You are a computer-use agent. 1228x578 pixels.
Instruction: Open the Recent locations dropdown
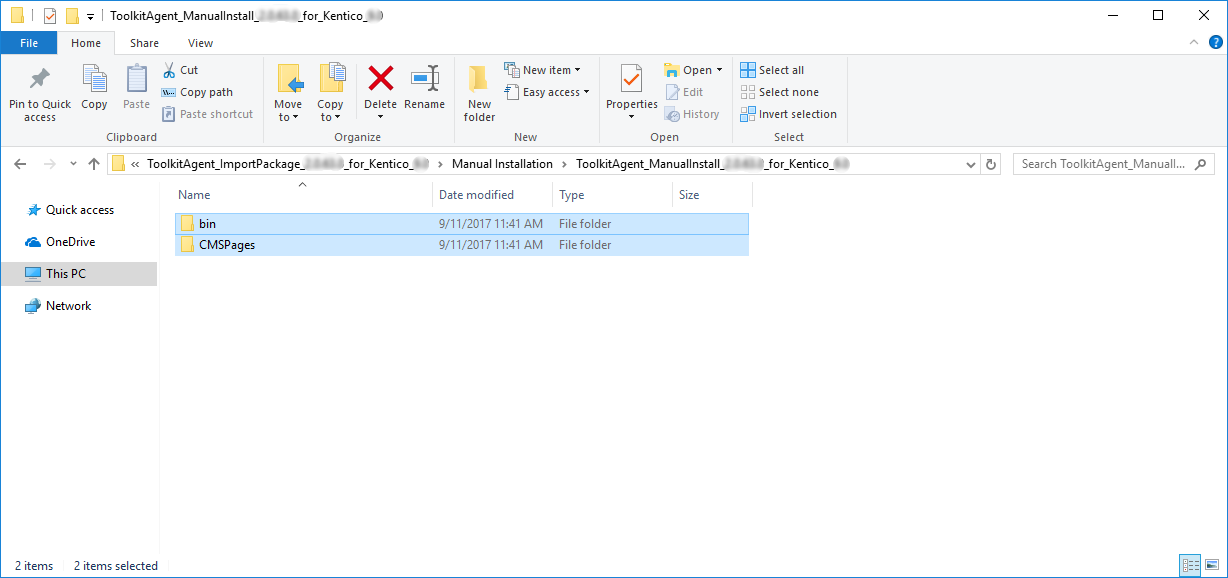coord(73,164)
